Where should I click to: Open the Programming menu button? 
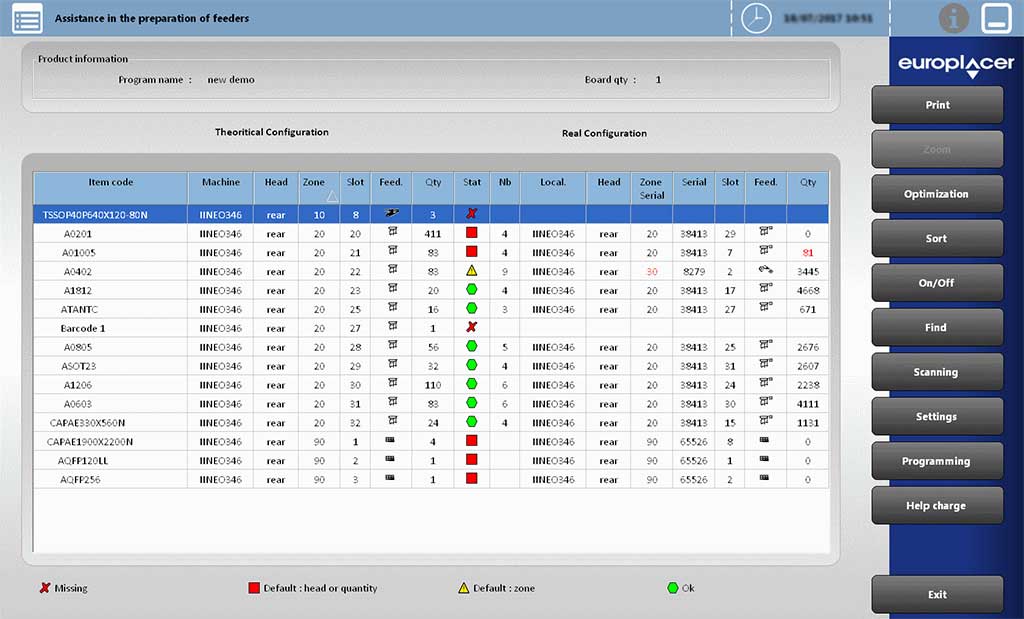coord(937,461)
